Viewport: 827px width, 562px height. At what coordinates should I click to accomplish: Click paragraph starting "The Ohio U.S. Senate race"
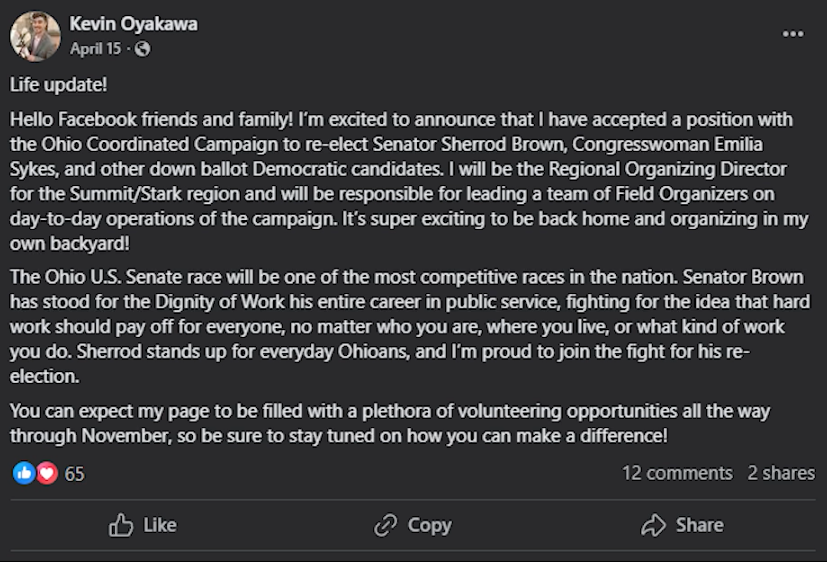pyautogui.click(x=400, y=325)
